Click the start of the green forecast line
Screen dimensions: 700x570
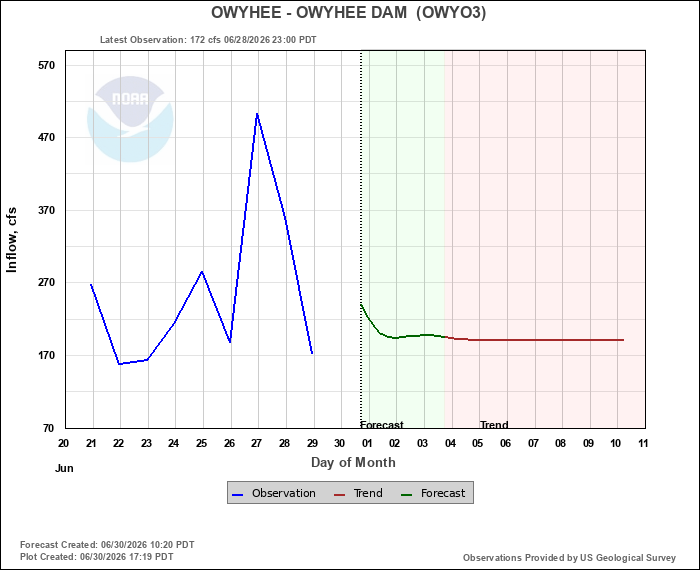361,305
